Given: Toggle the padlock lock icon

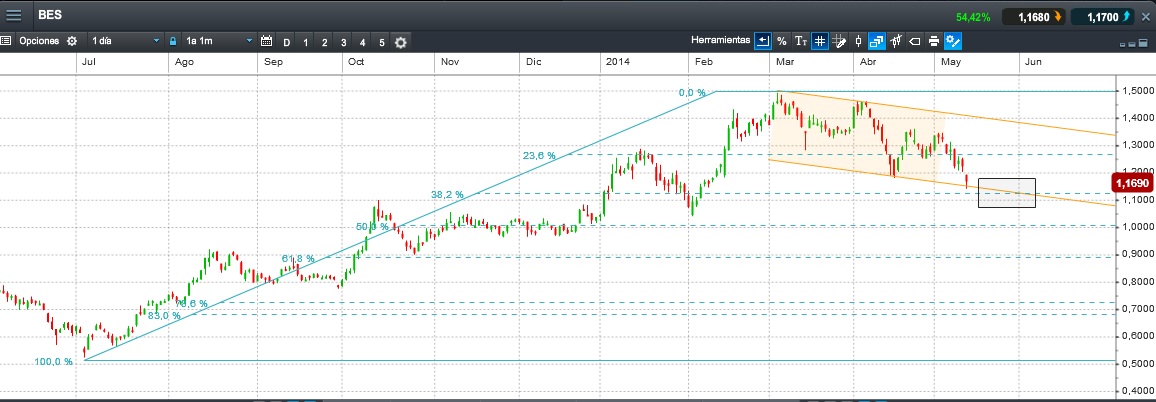Looking at the screenshot, I should pos(172,42).
